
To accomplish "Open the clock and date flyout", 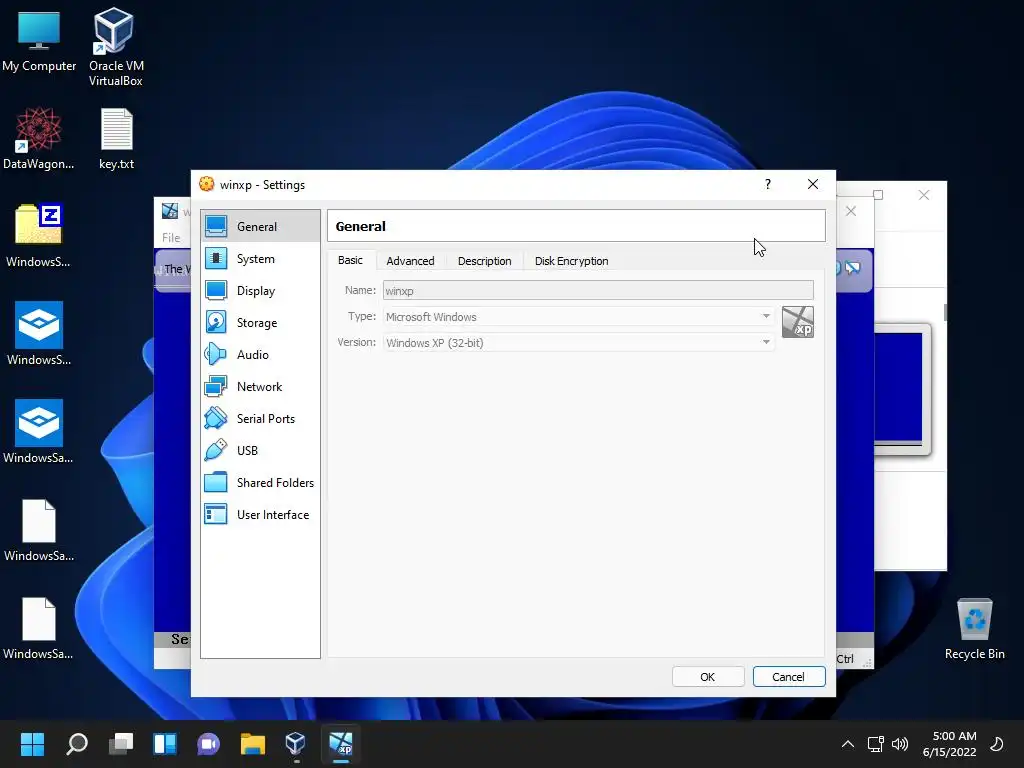I will click(x=950, y=744).
